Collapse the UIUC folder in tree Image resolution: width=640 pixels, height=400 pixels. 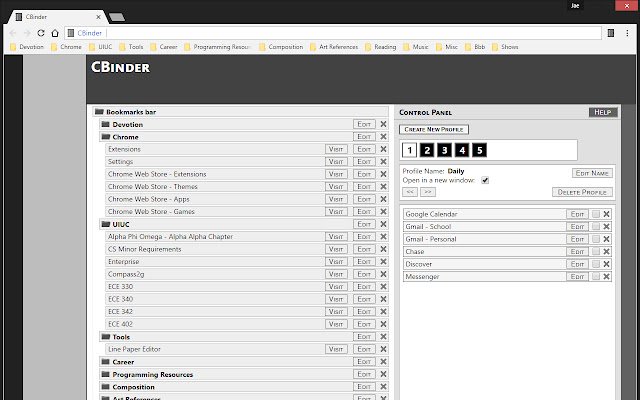tap(106, 224)
